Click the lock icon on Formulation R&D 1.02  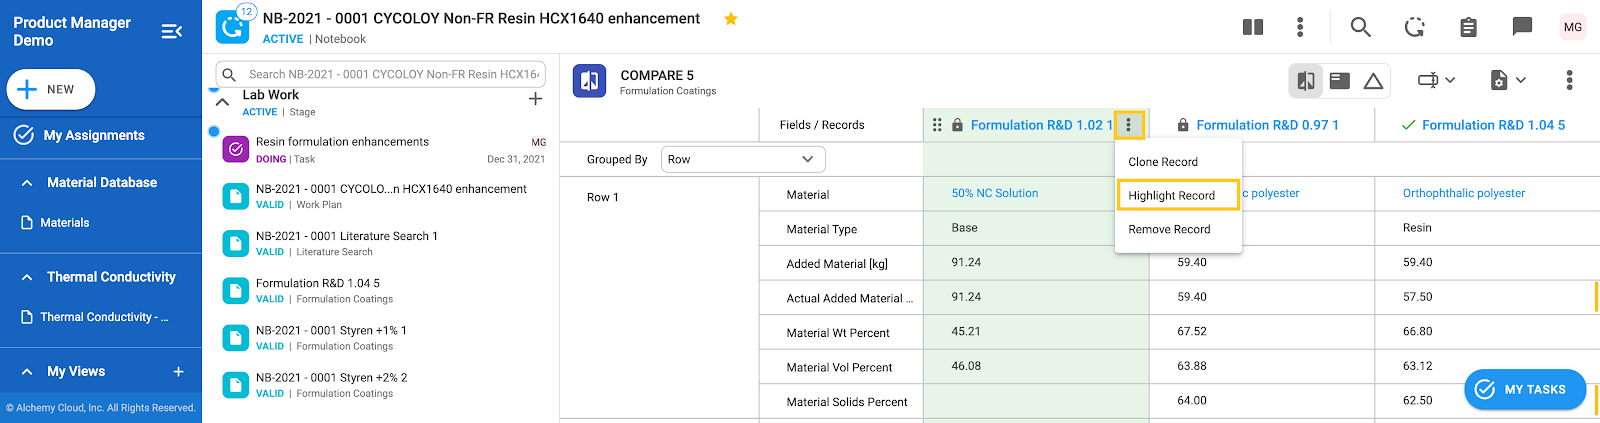[x=957, y=125]
